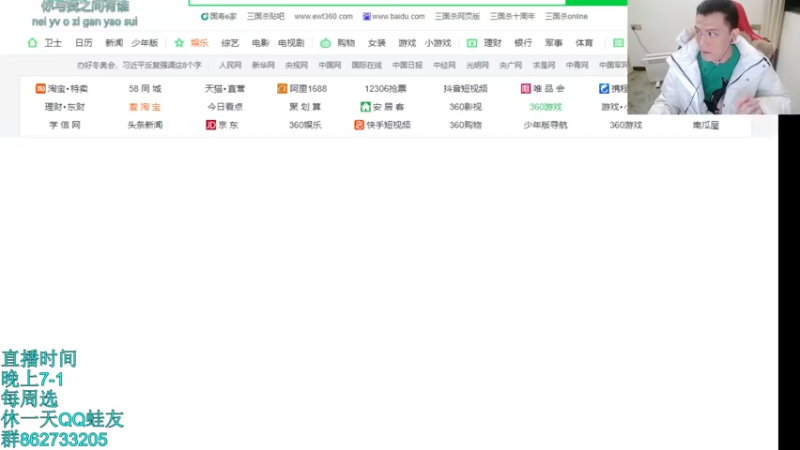The width and height of the screenshot is (800, 450).
Task: Click the green search button
Action: (596, 3)
